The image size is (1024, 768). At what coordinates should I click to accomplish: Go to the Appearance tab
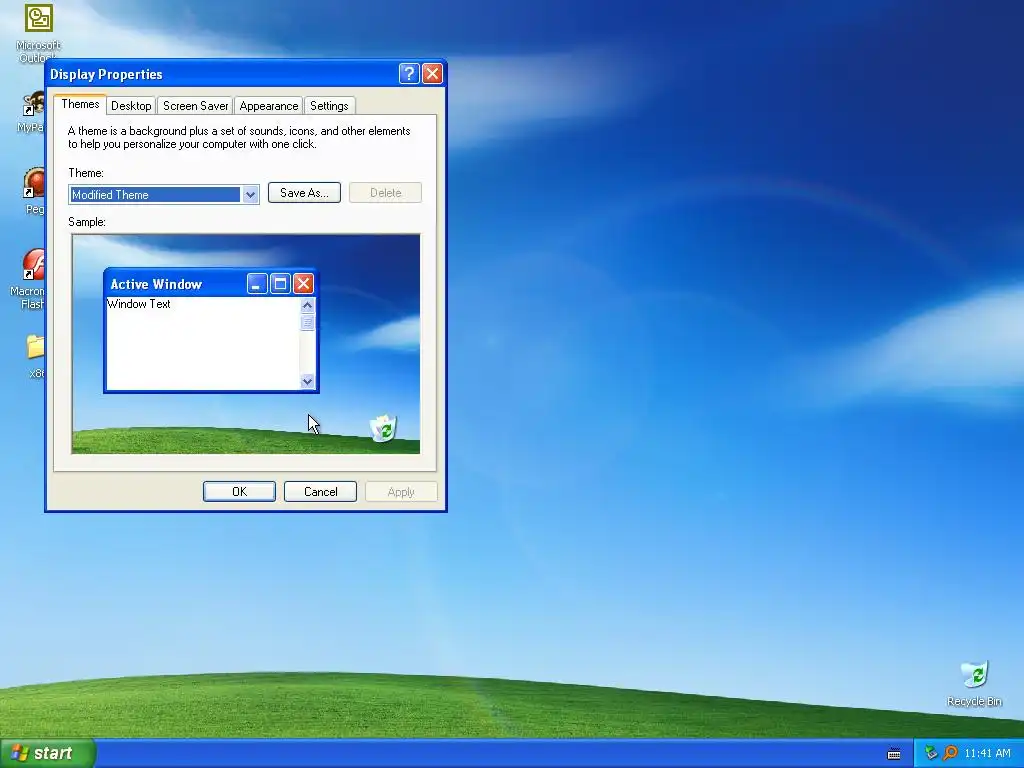[x=268, y=106]
